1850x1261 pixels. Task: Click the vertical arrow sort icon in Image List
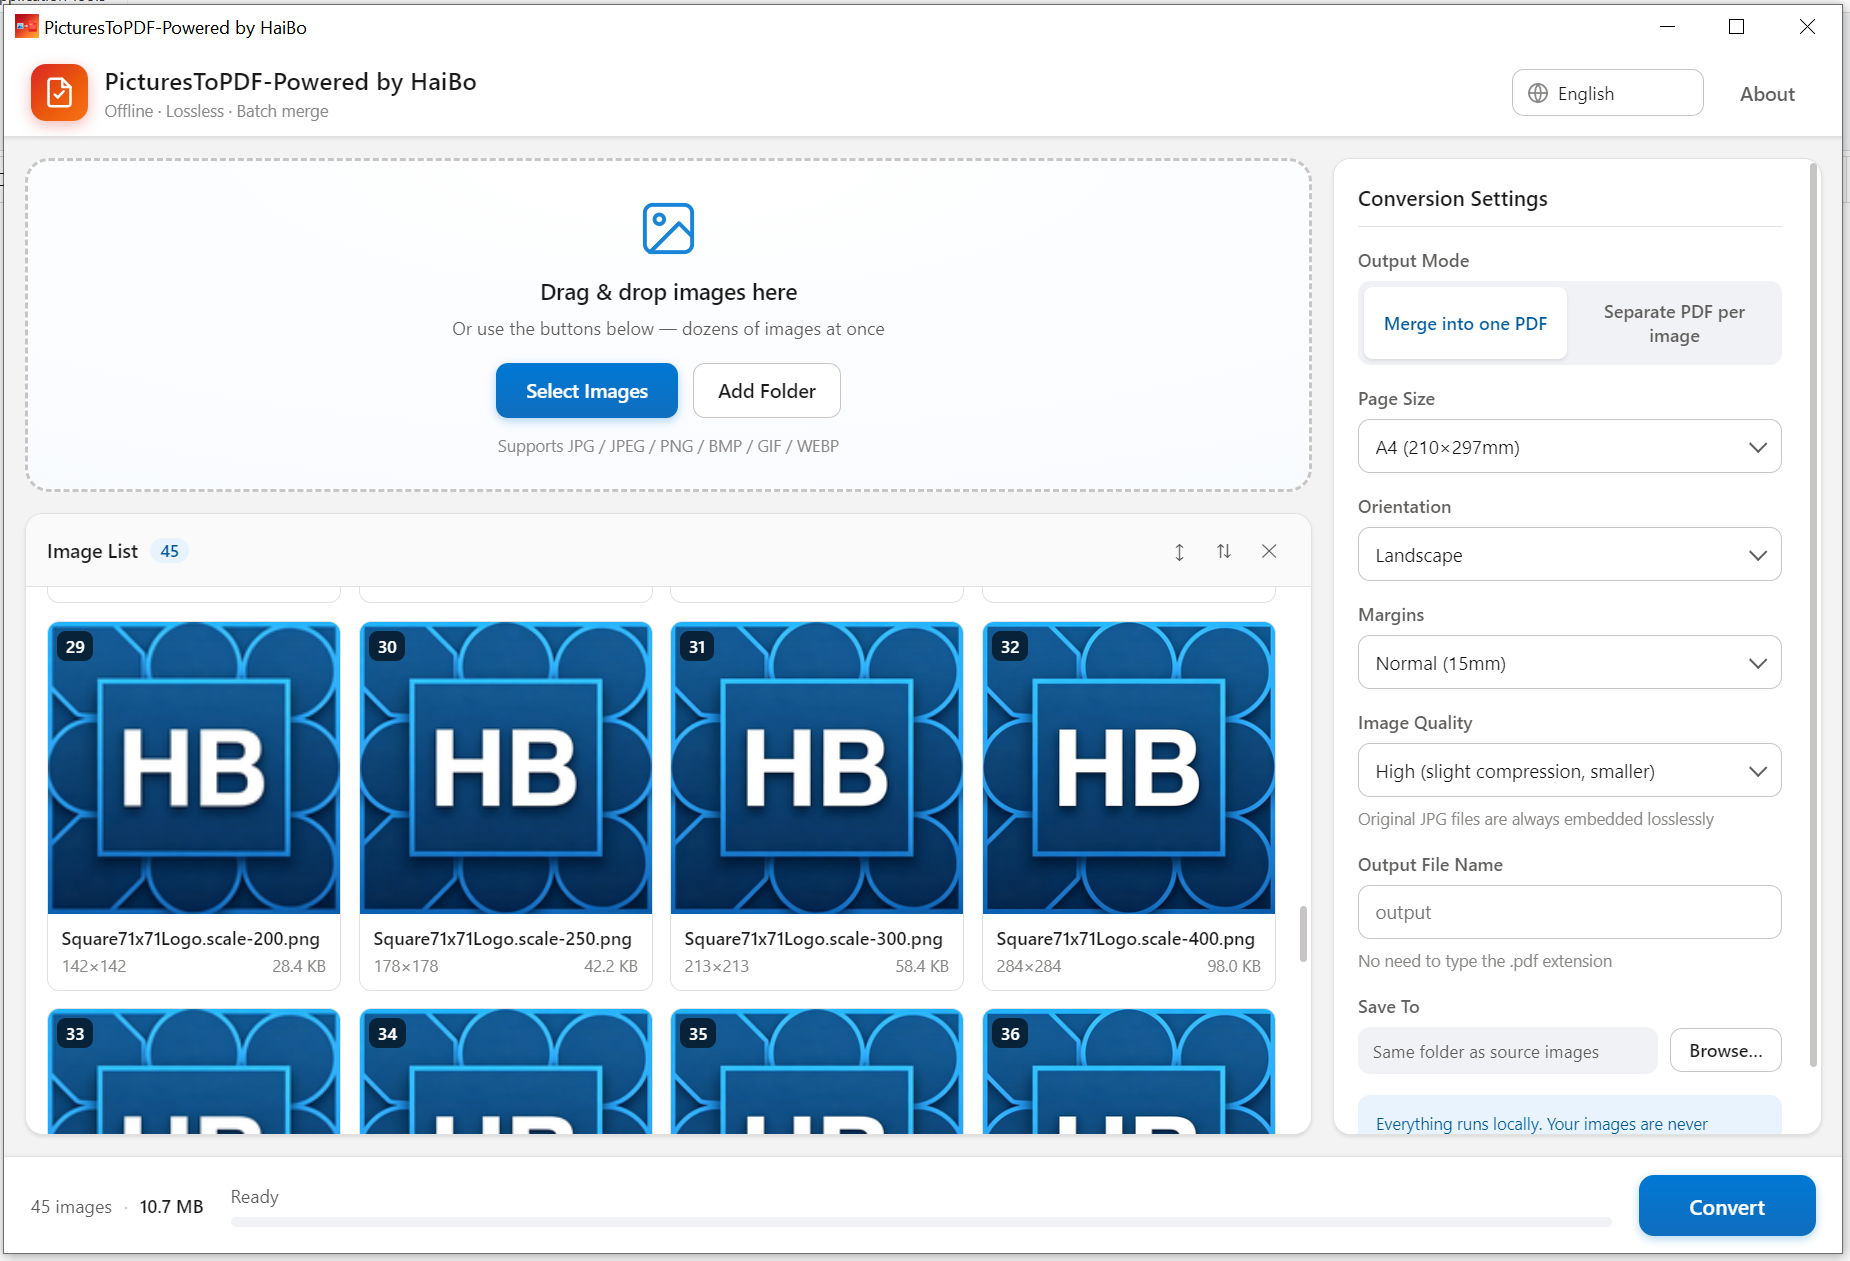click(1179, 552)
